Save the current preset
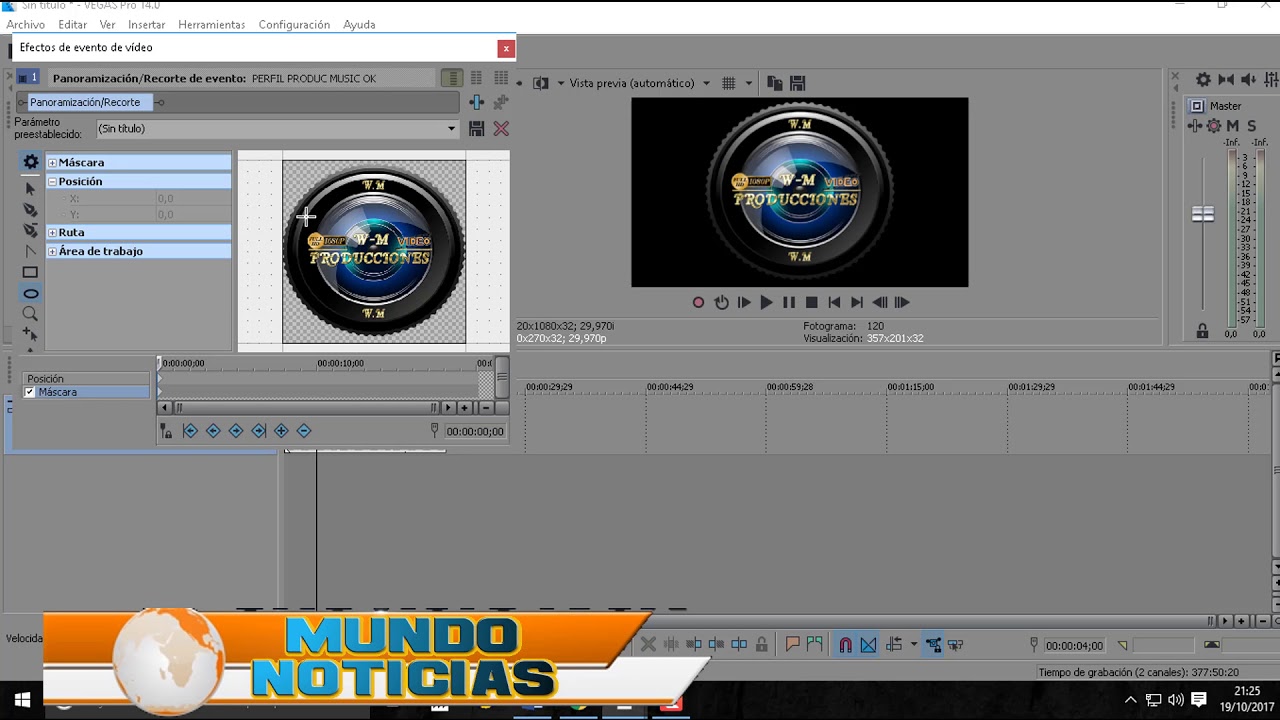Image resolution: width=1280 pixels, height=720 pixels. 477,128
